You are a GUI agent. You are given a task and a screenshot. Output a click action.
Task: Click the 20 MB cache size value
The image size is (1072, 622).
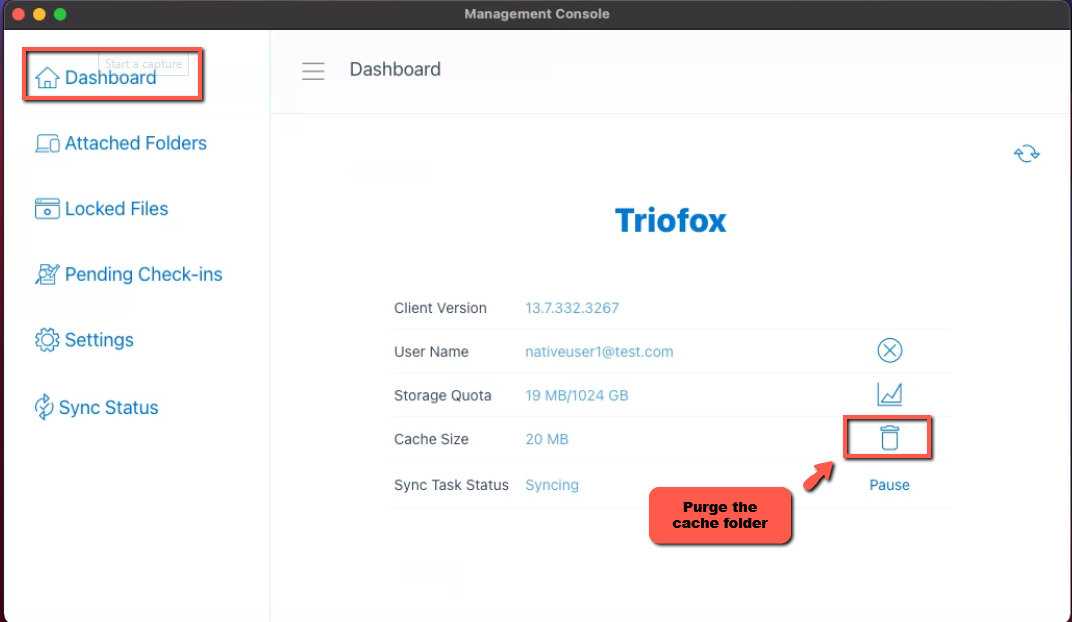[547, 439]
